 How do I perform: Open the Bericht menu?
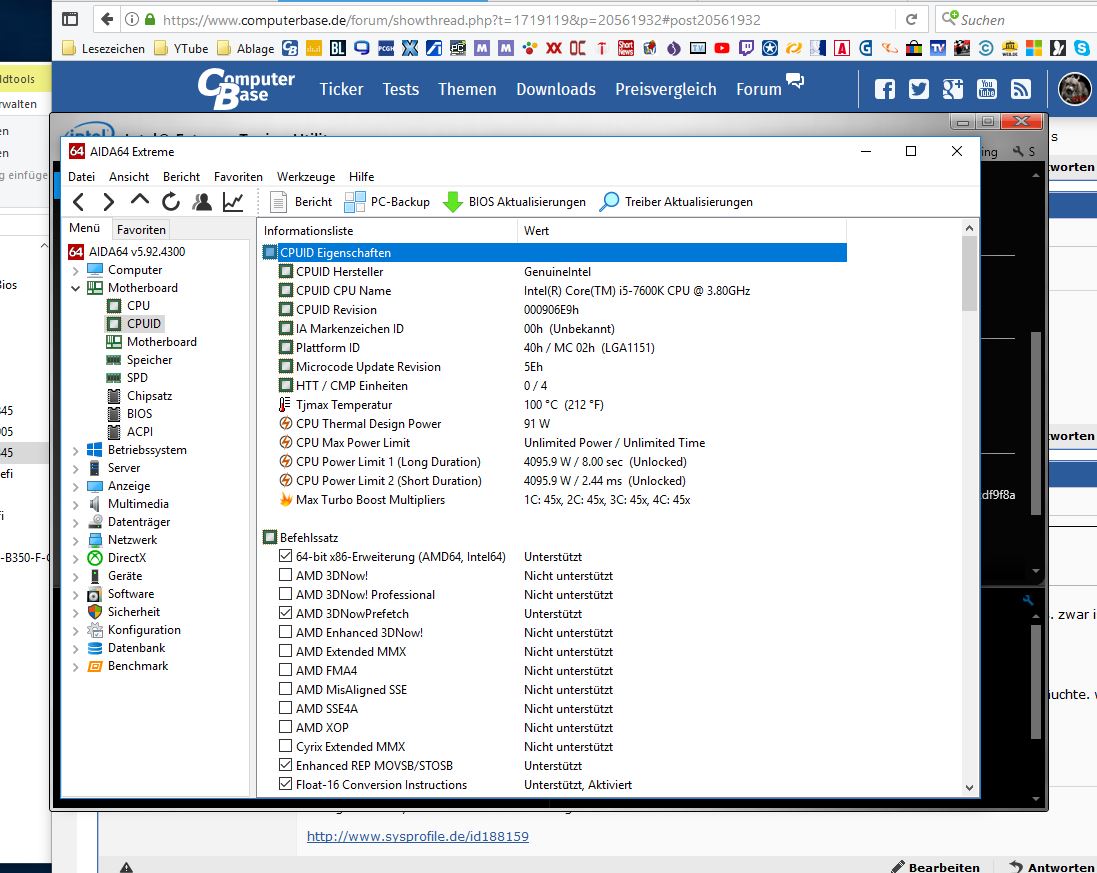[181, 177]
